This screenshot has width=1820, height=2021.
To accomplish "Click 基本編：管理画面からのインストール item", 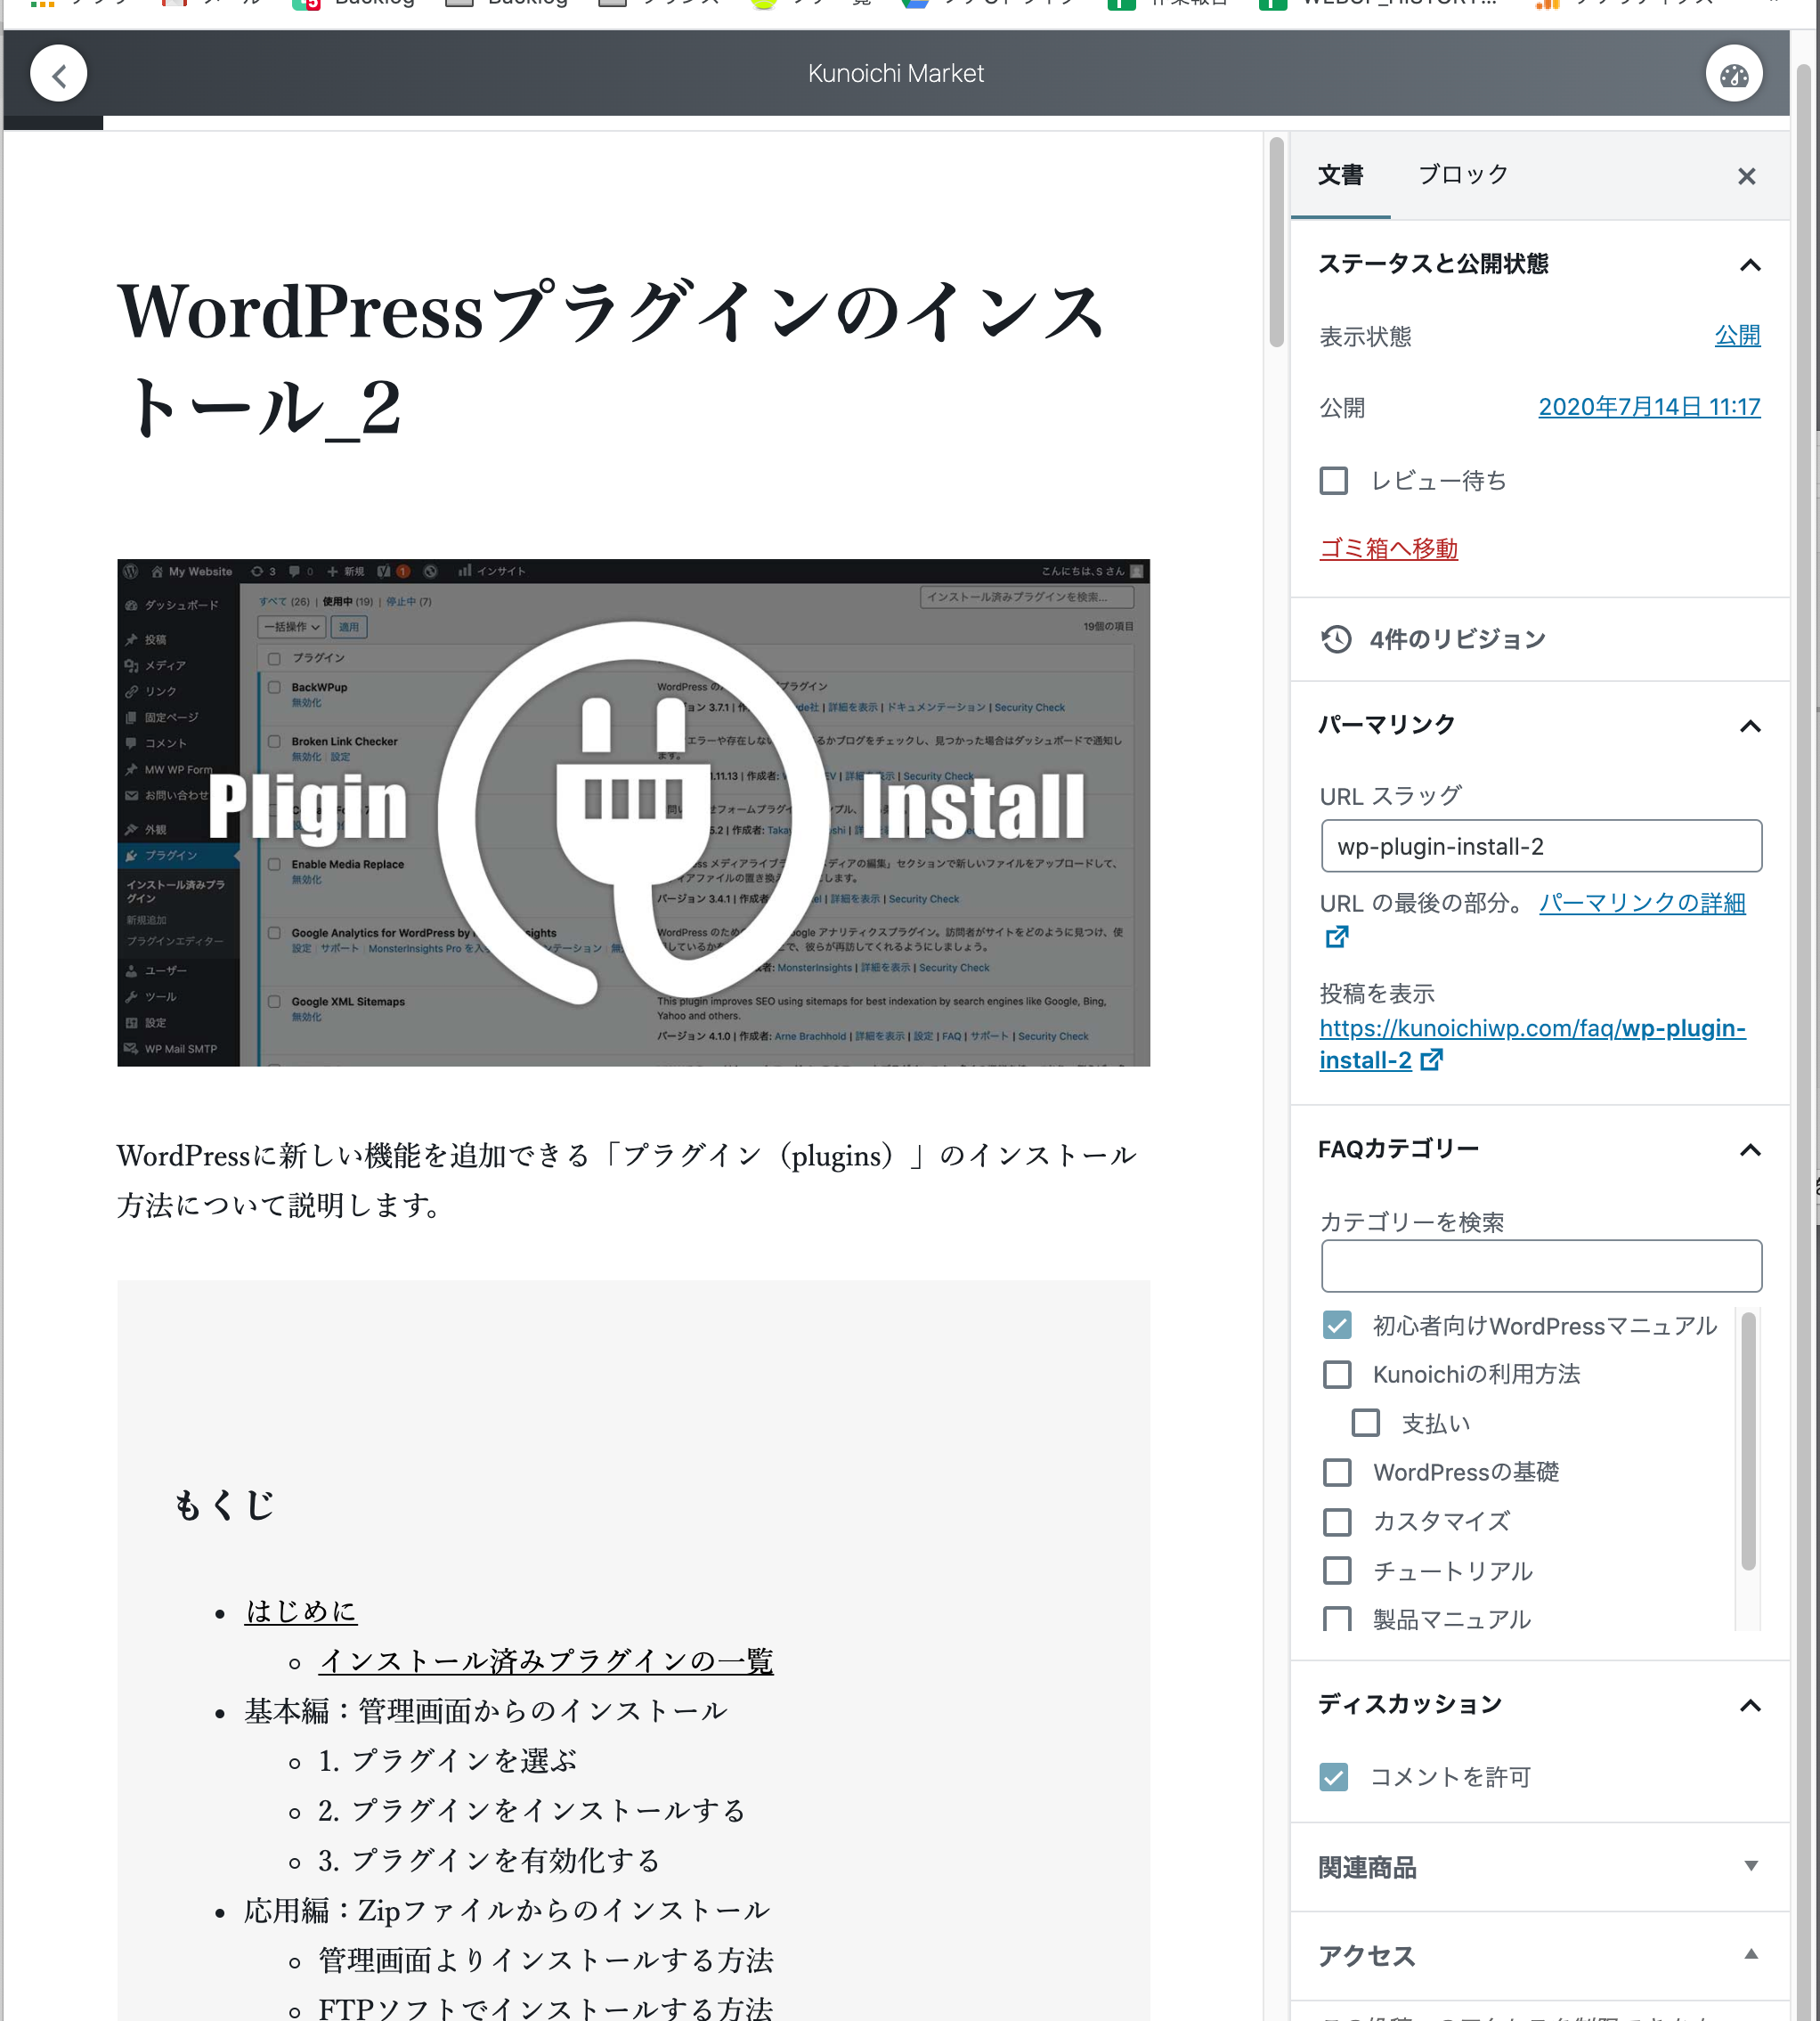I will (485, 1711).
